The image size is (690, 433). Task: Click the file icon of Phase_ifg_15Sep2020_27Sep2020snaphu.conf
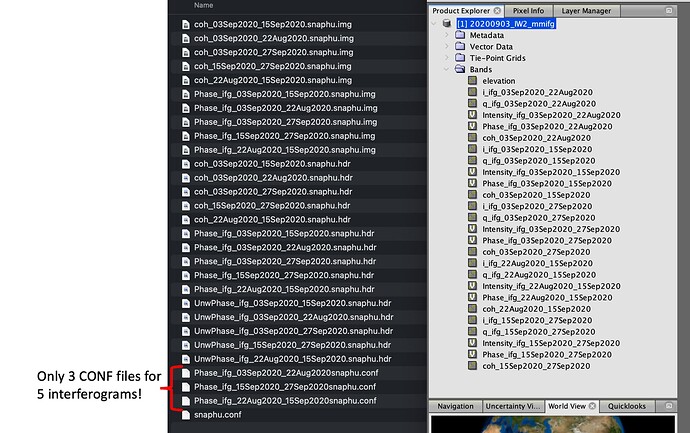tap(186, 387)
